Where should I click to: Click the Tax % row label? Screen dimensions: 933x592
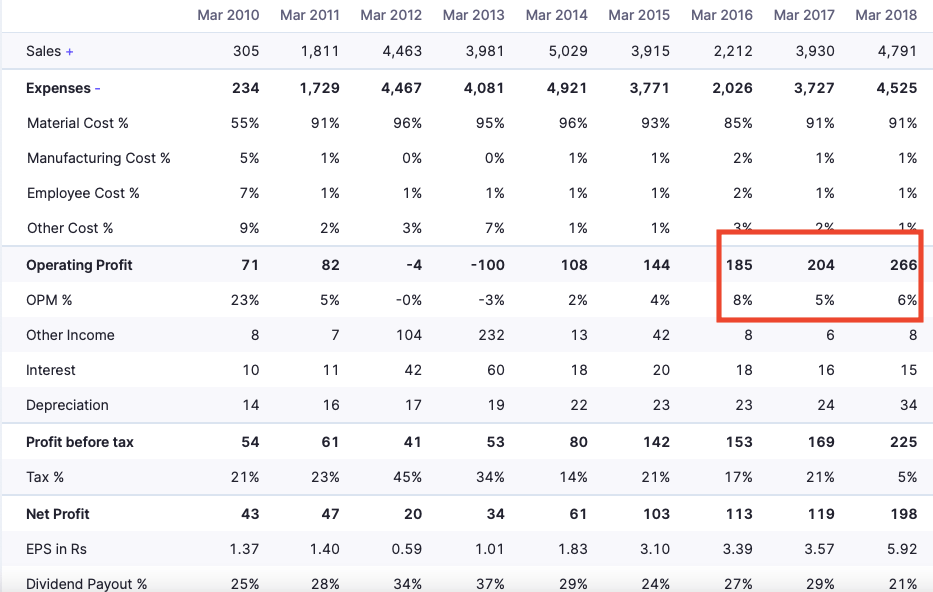[45, 477]
